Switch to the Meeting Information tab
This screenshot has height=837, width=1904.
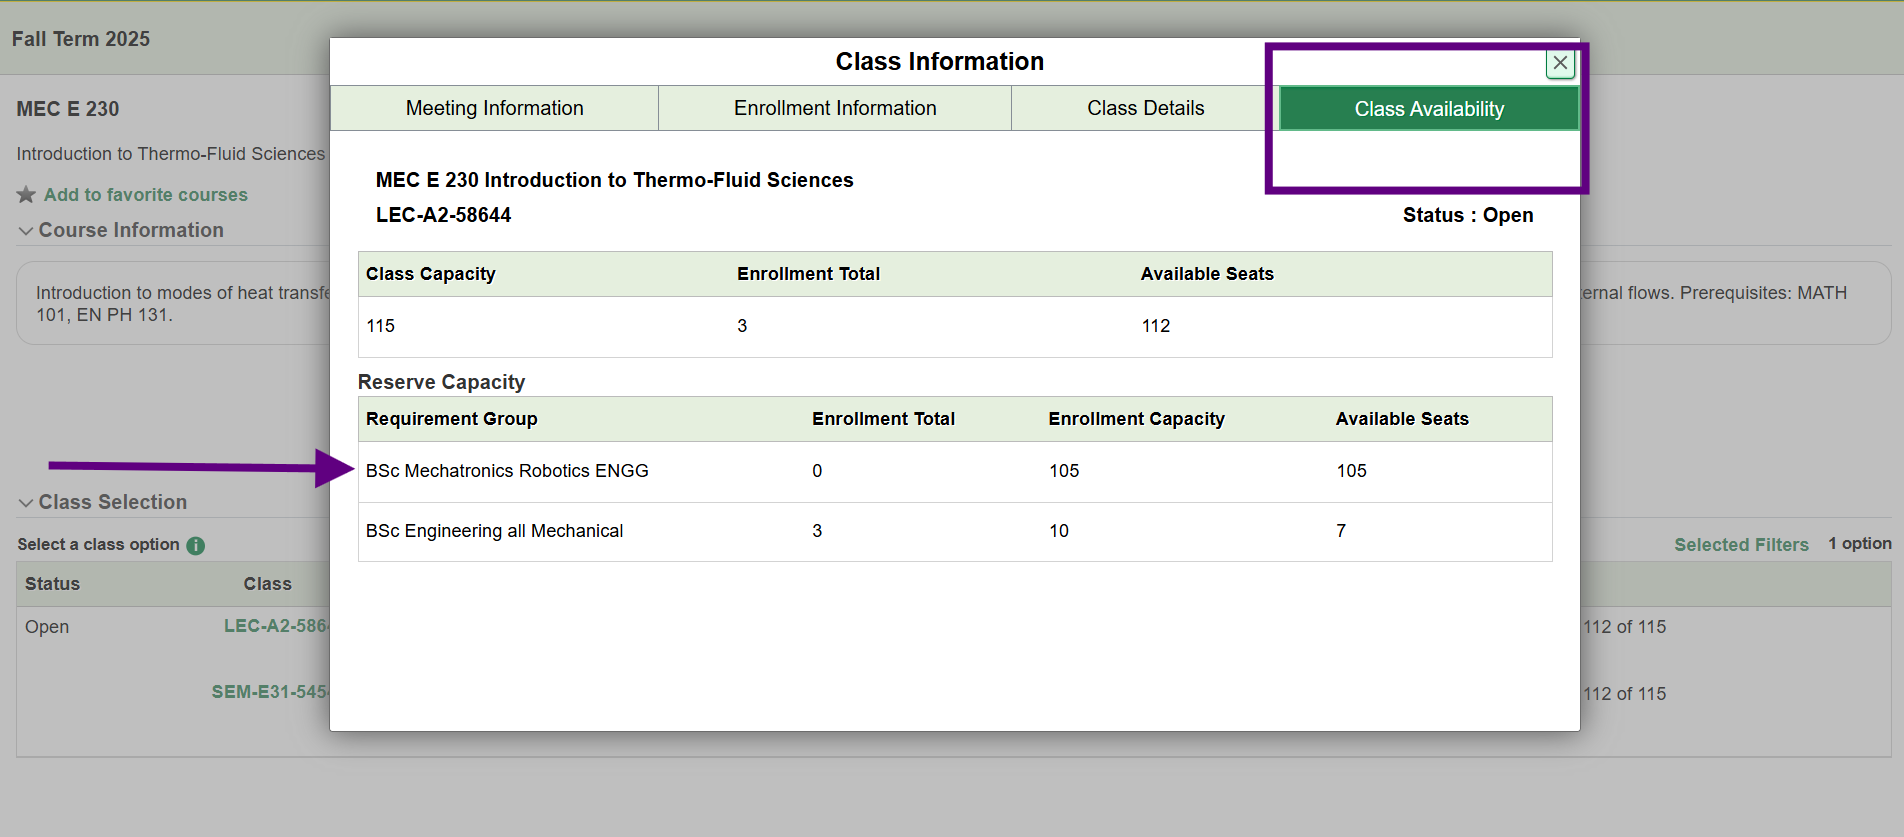pyautogui.click(x=494, y=108)
